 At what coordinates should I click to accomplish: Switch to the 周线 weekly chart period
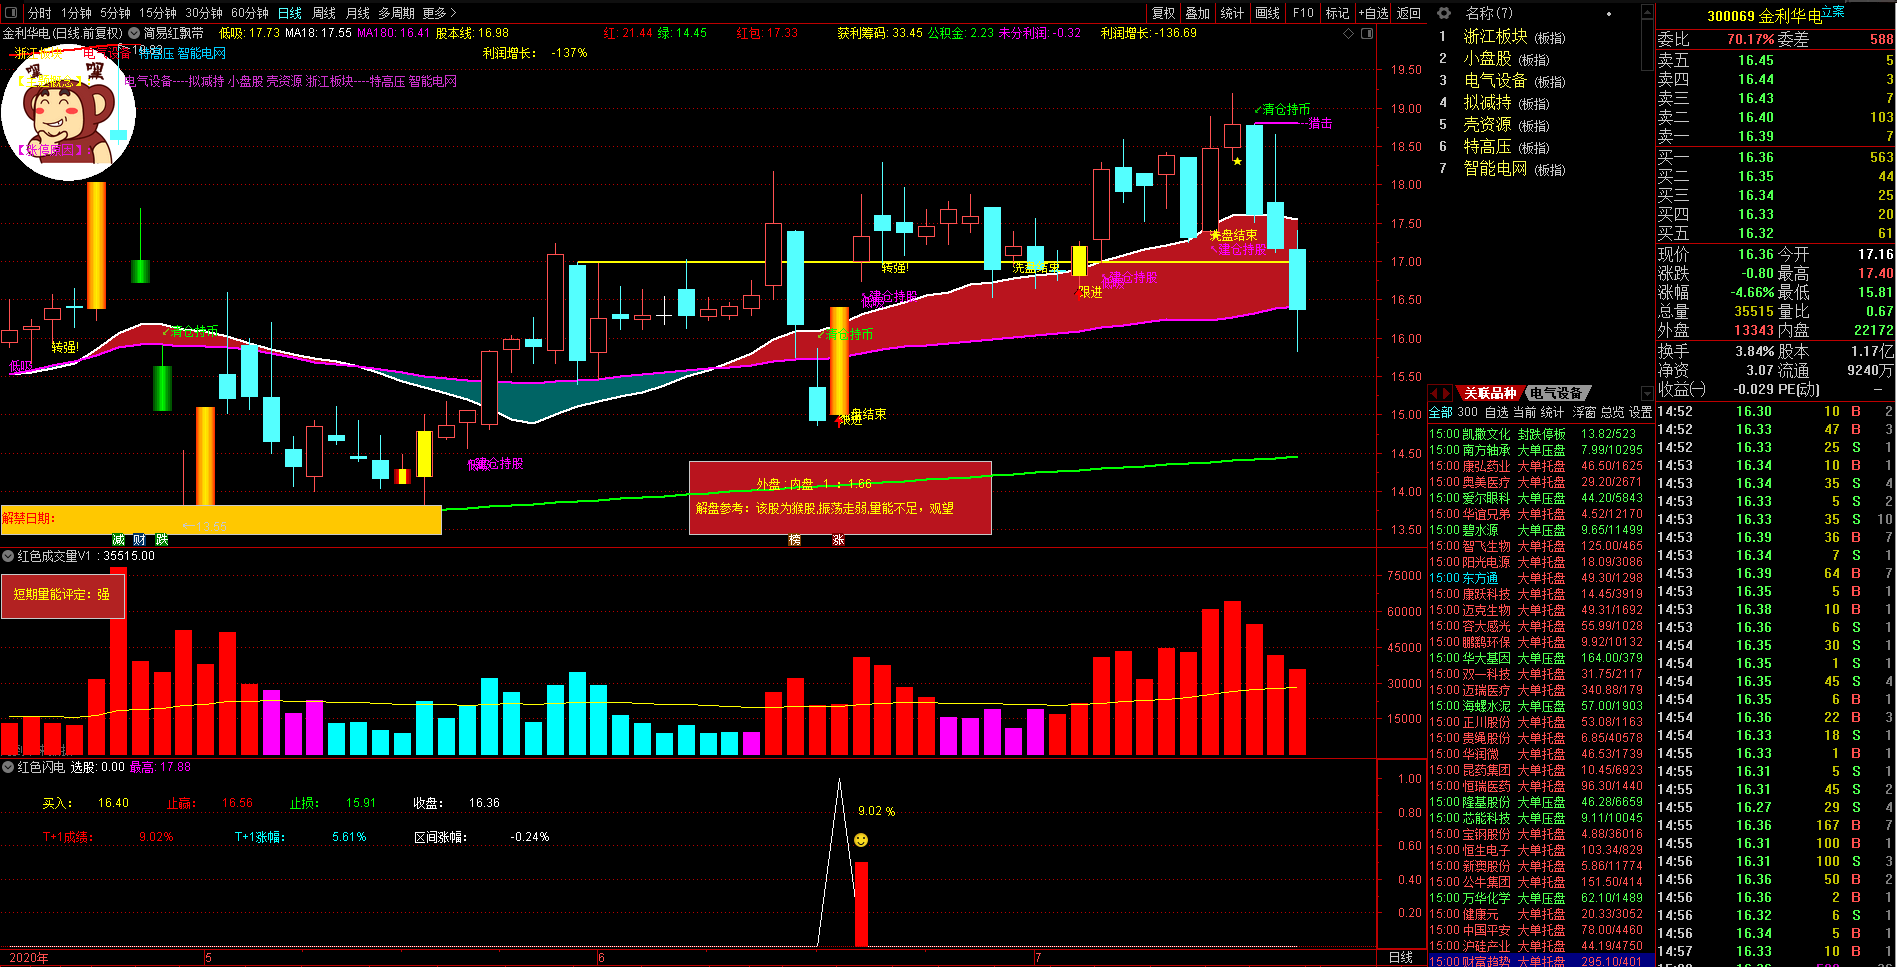(x=324, y=13)
